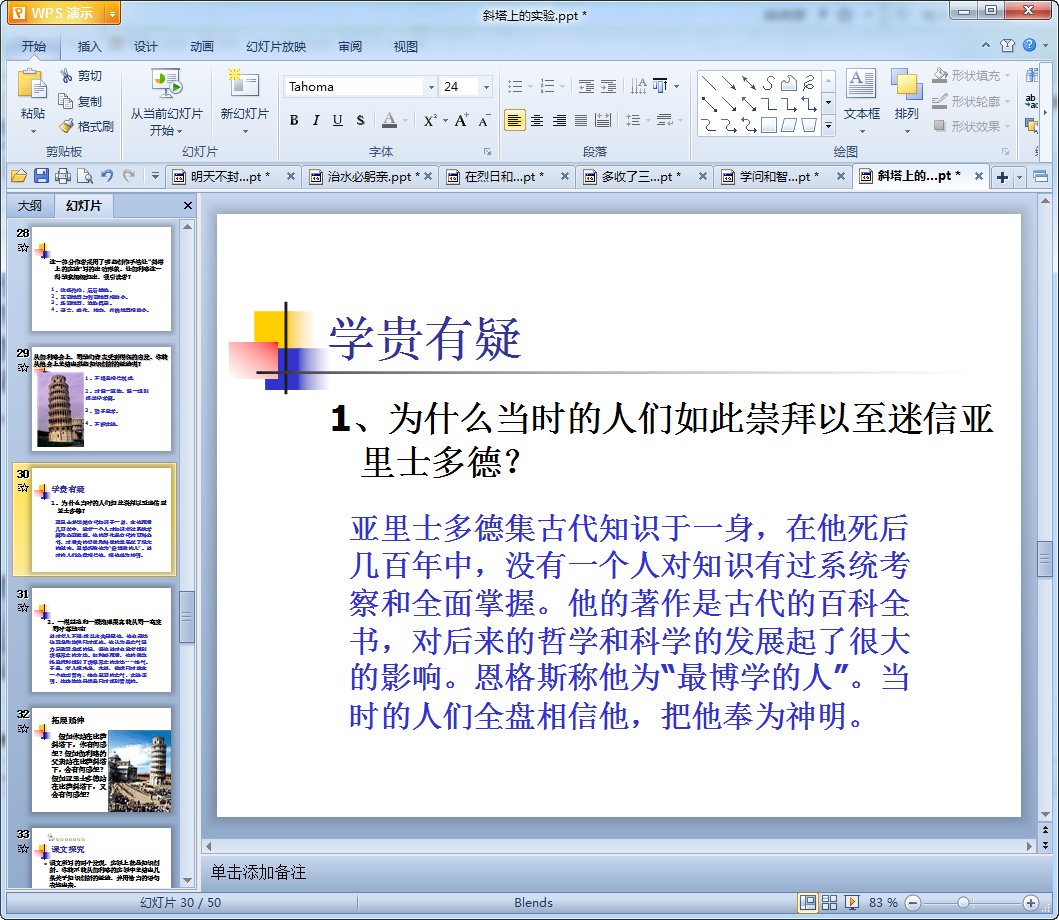
Task: Switch to the 大纲 outline tab
Action: [29, 206]
